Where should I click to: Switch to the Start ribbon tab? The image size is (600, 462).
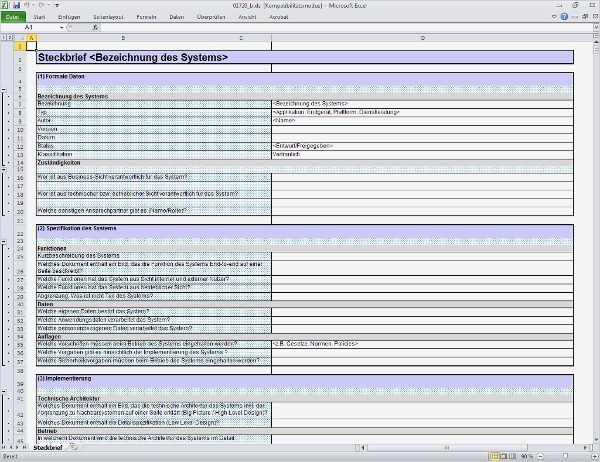click(x=39, y=17)
